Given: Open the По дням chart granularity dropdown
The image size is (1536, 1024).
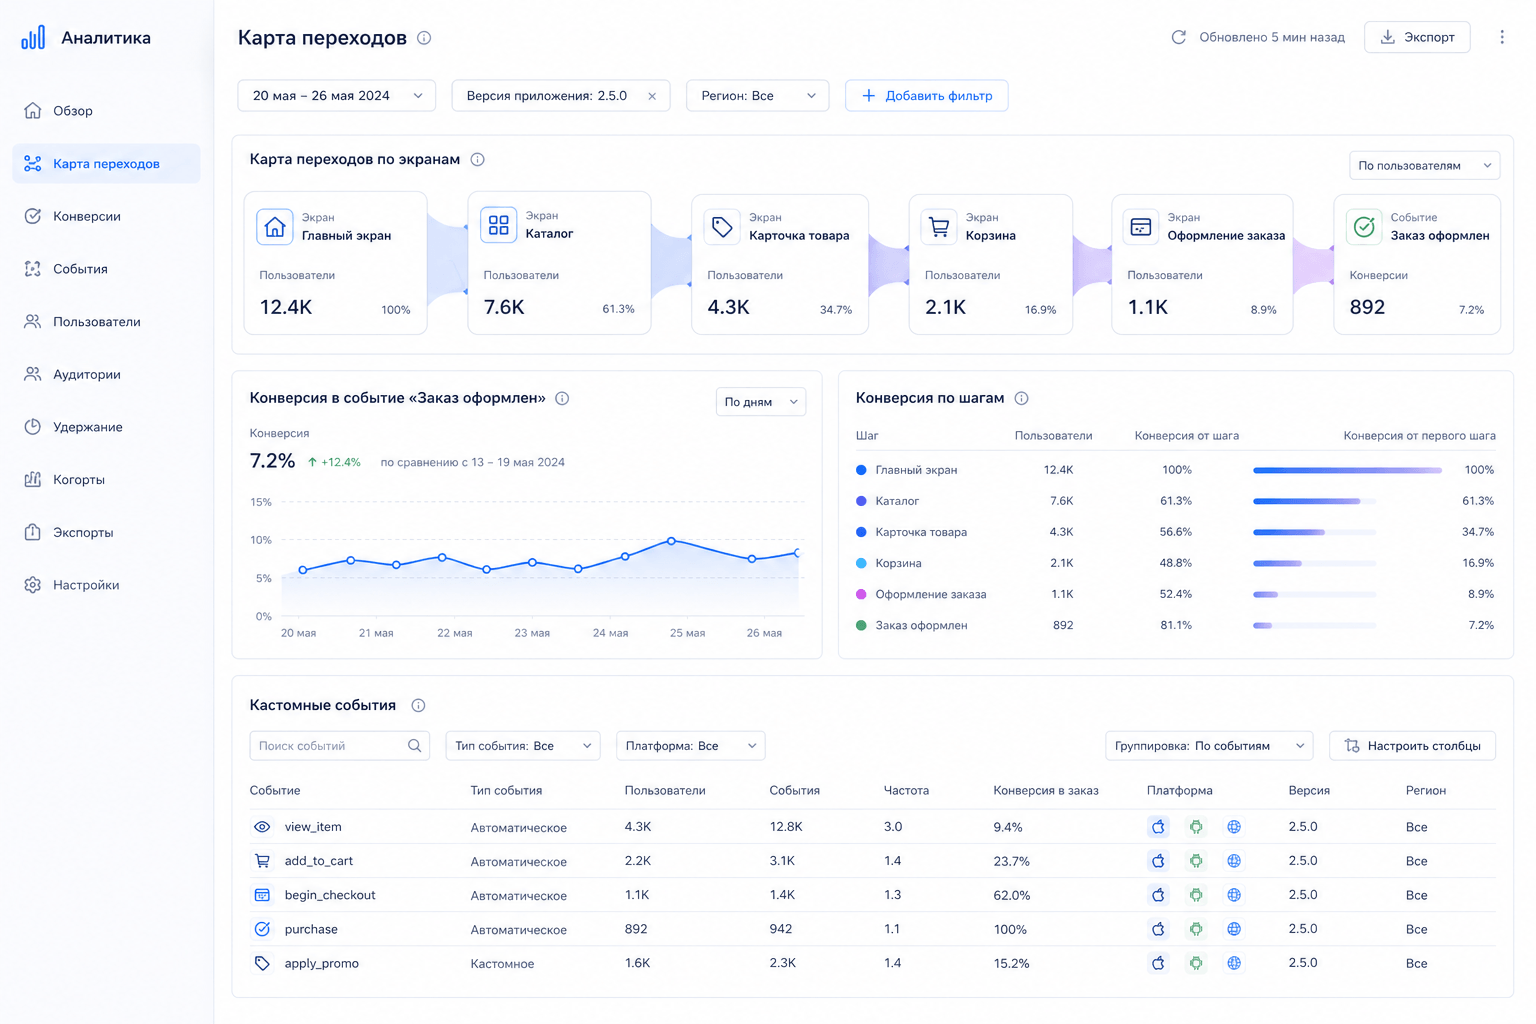Looking at the screenshot, I should pyautogui.click(x=760, y=402).
